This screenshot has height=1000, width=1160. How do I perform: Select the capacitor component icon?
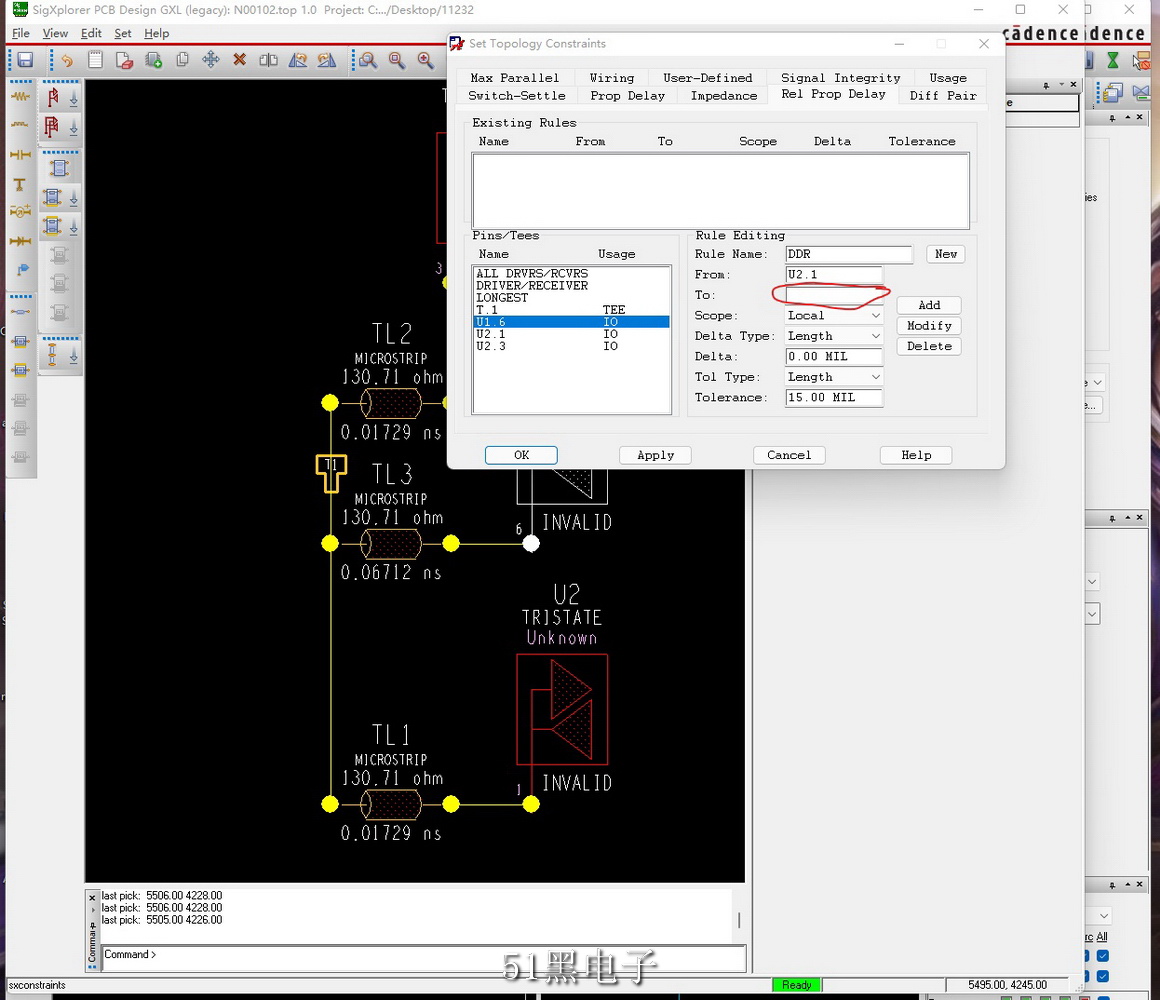pos(21,155)
